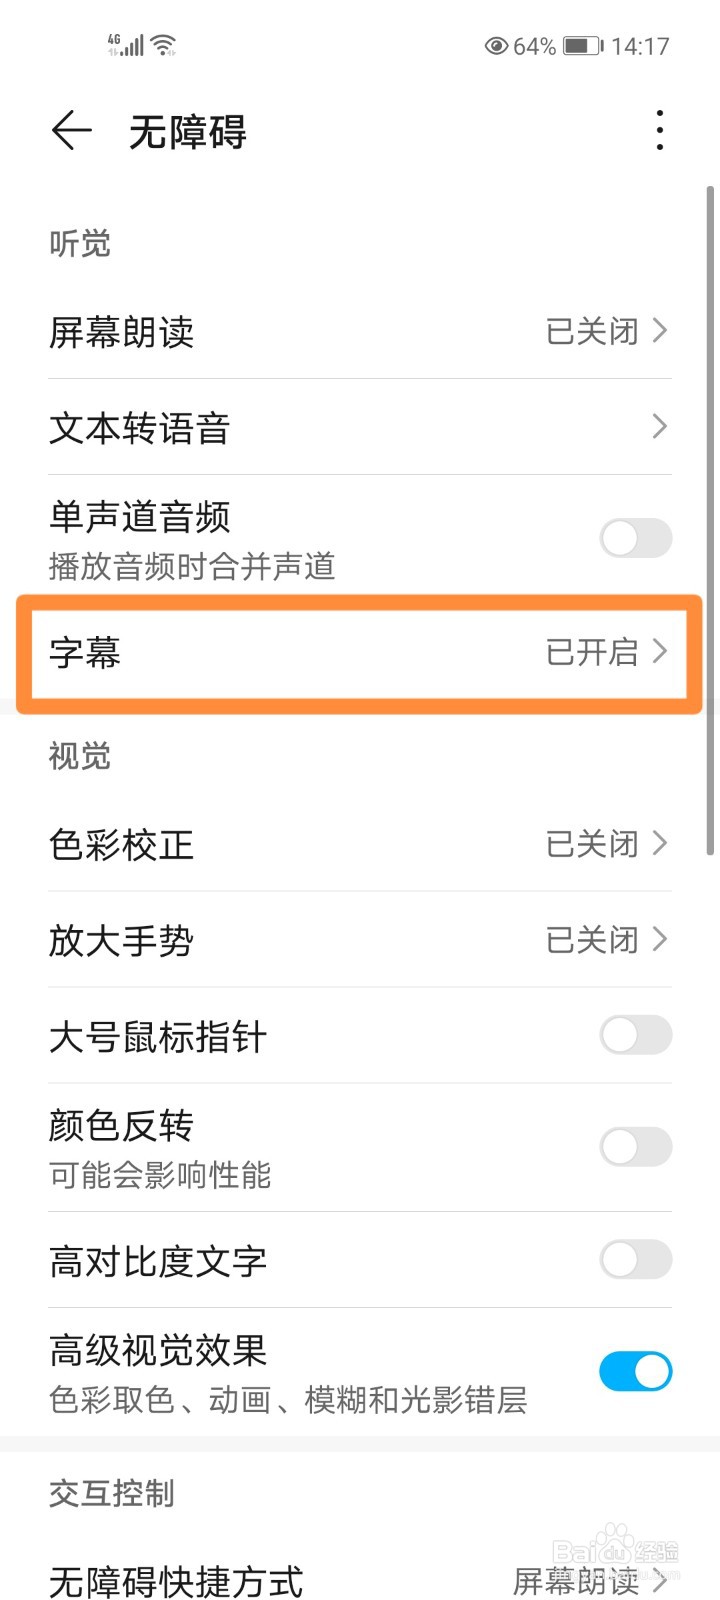Disable the 高级视觉效果 toggle
The image size is (720, 1600).
[x=635, y=1372]
